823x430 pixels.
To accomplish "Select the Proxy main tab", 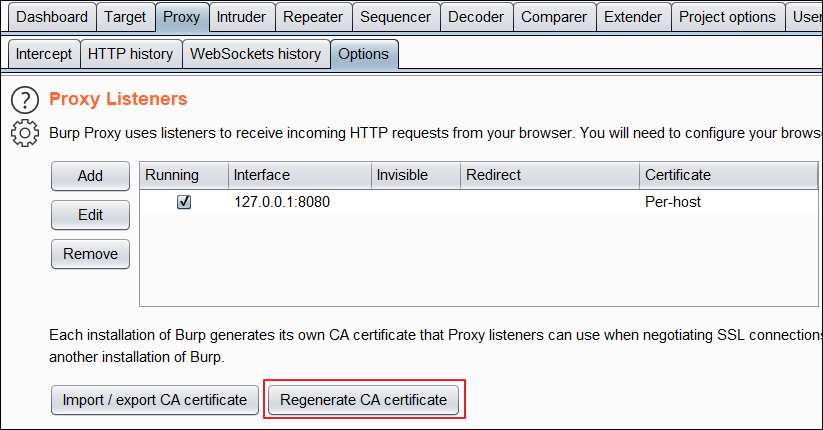I will tap(182, 17).
